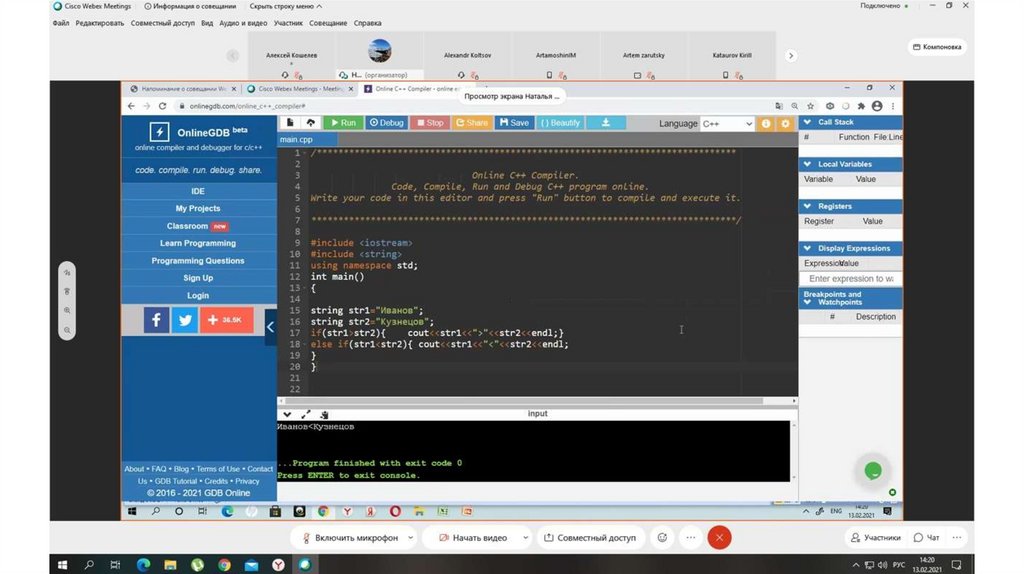Click Login in sidebar

[198, 295]
